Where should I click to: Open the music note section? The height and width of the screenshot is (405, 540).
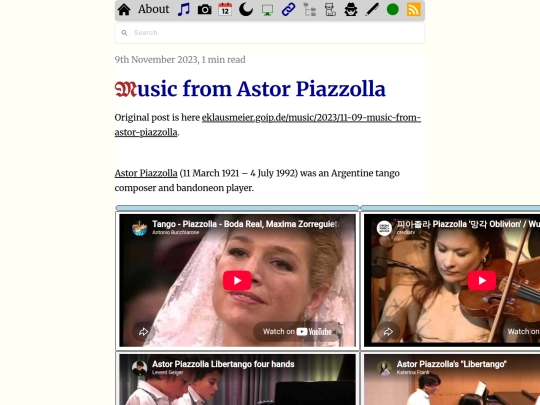184,10
